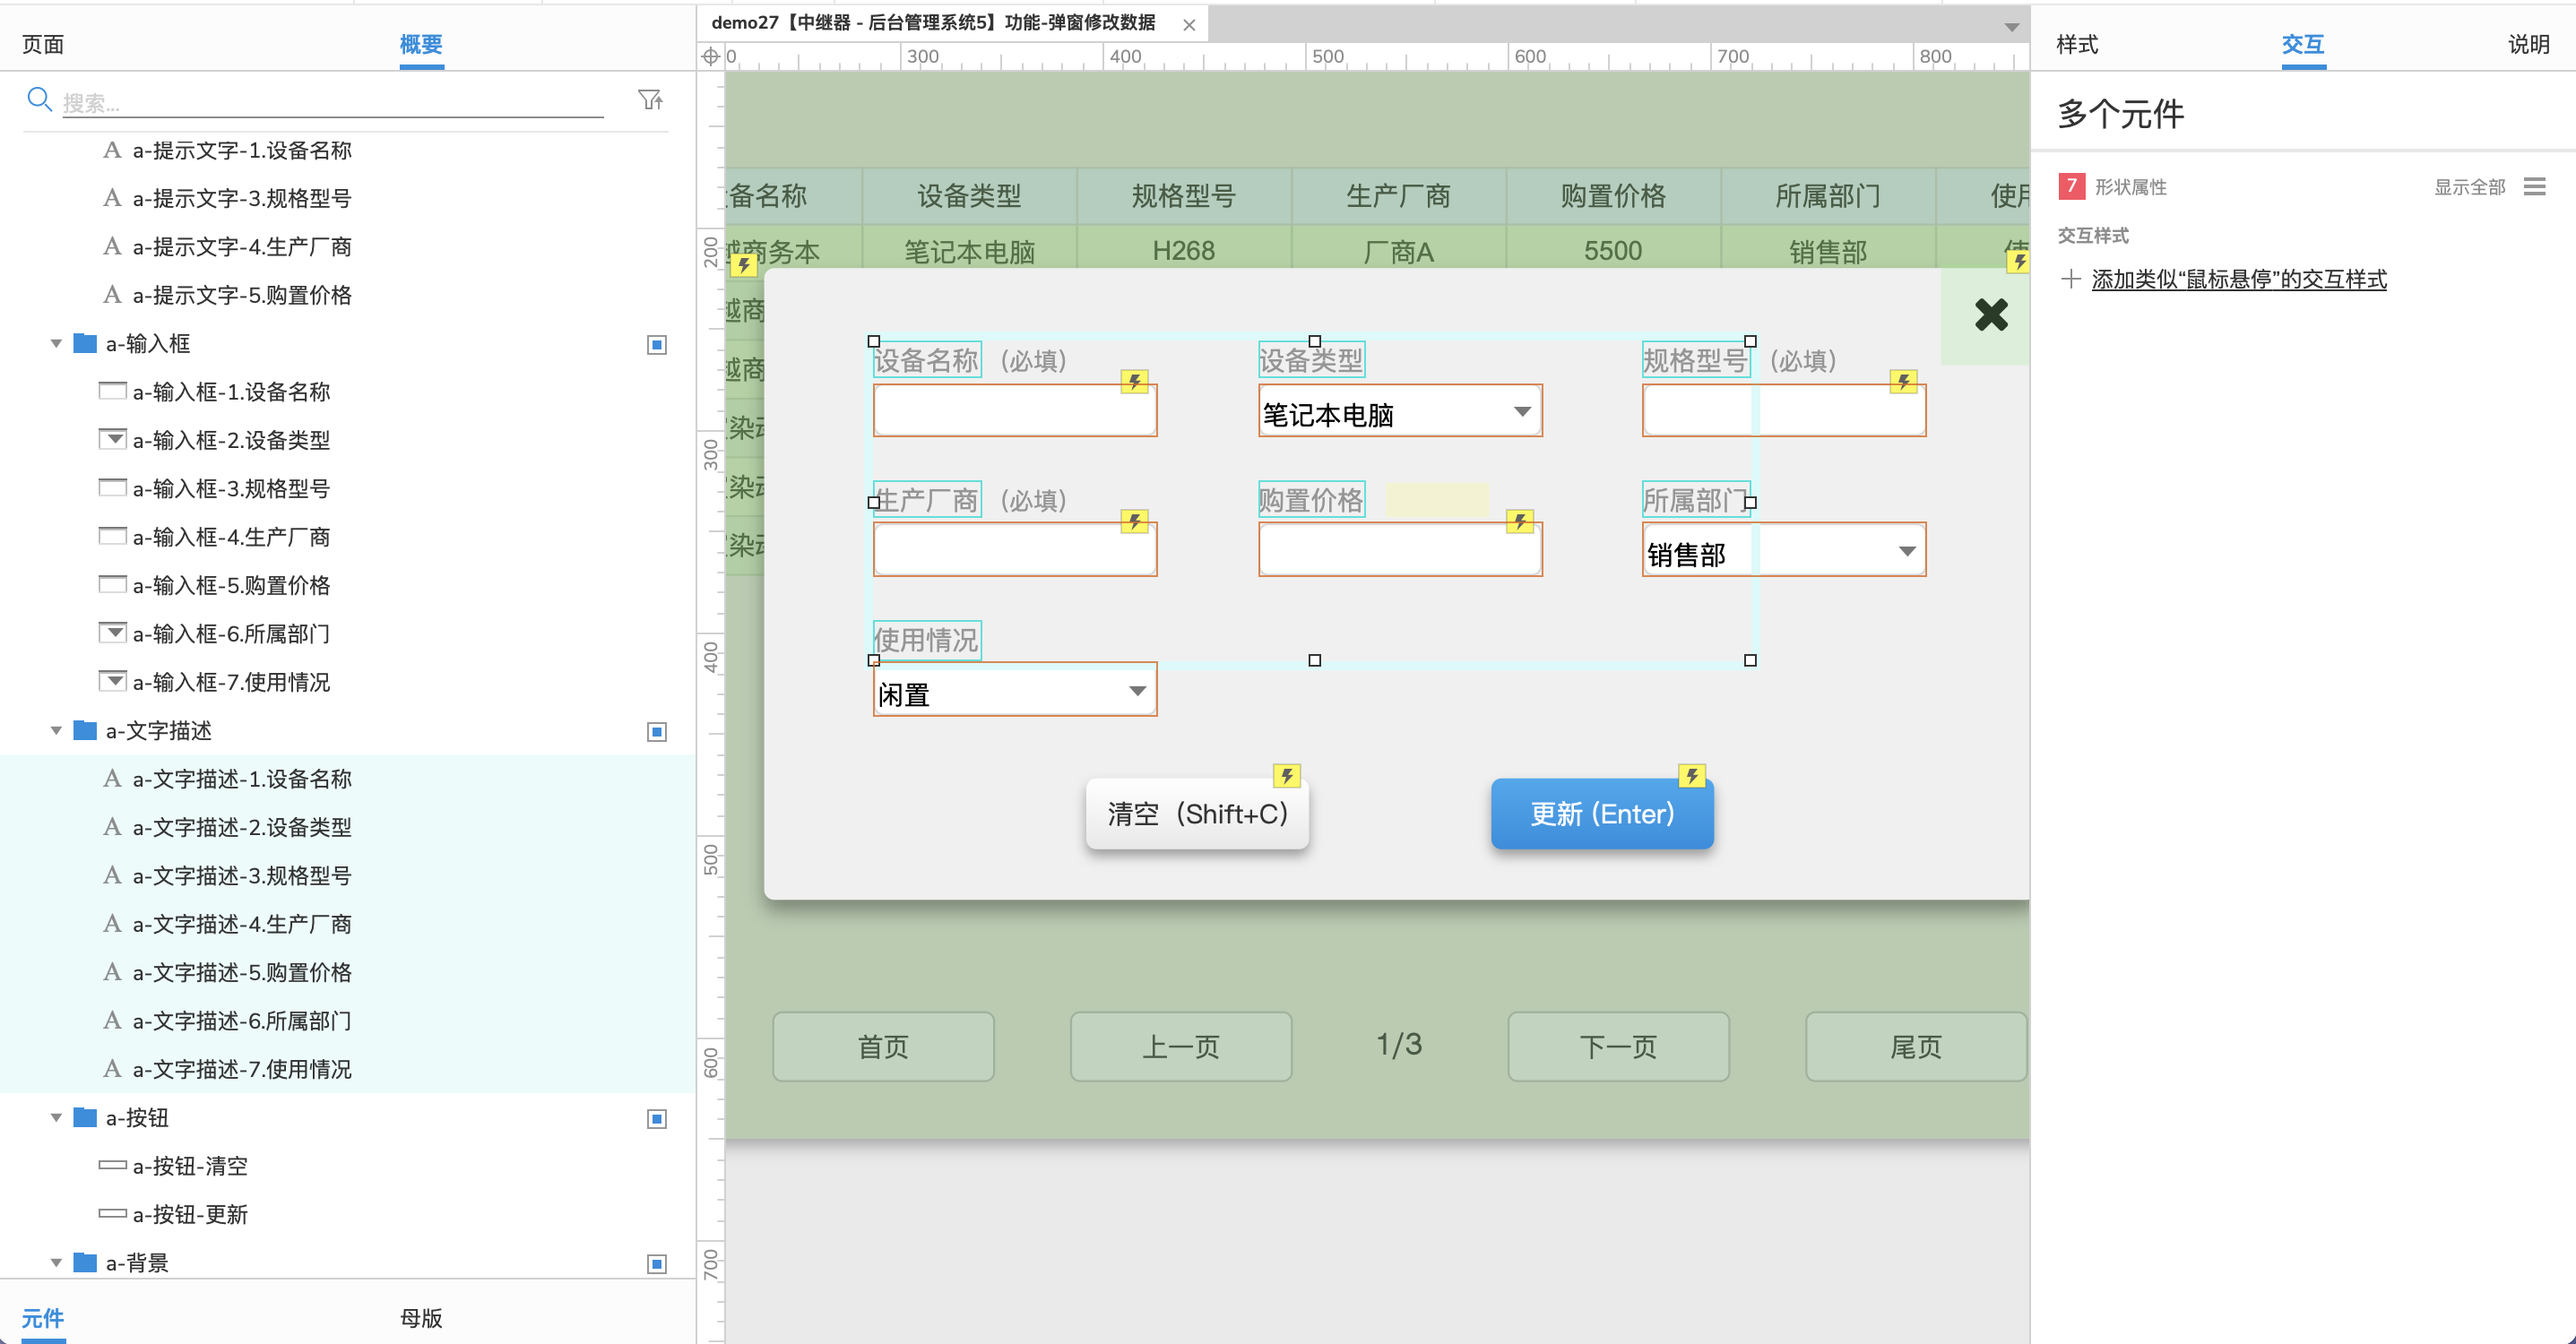The image size is (2576, 1344).
Task: Click plus icon to add interaction style
Action: coord(2071,279)
